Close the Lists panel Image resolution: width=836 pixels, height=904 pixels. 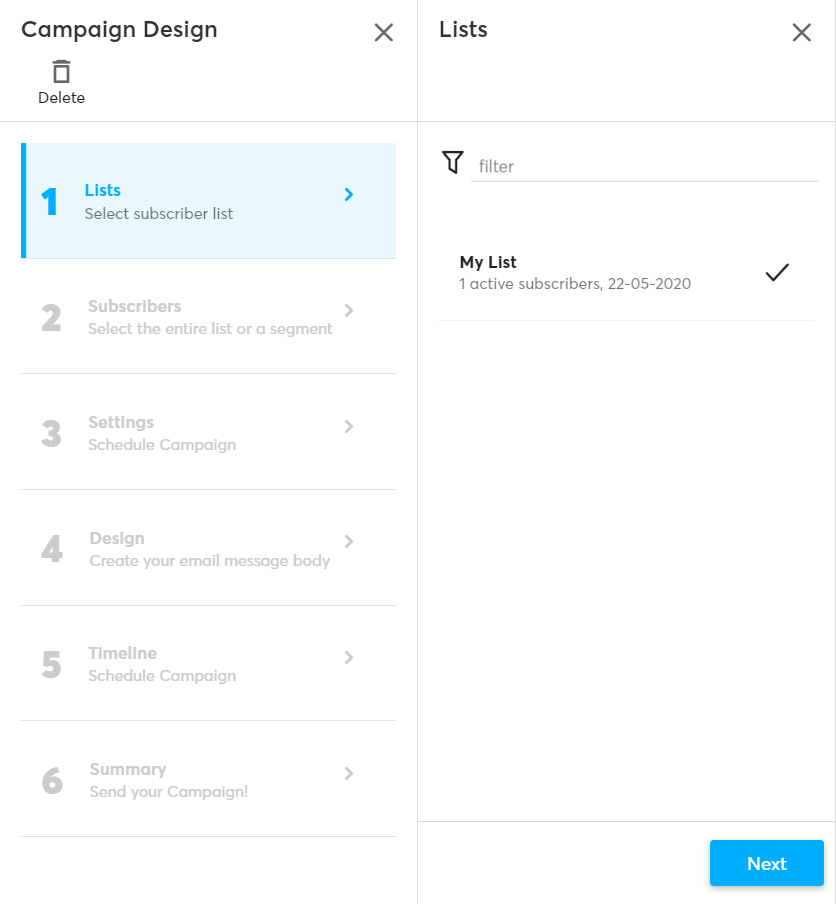pos(801,33)
